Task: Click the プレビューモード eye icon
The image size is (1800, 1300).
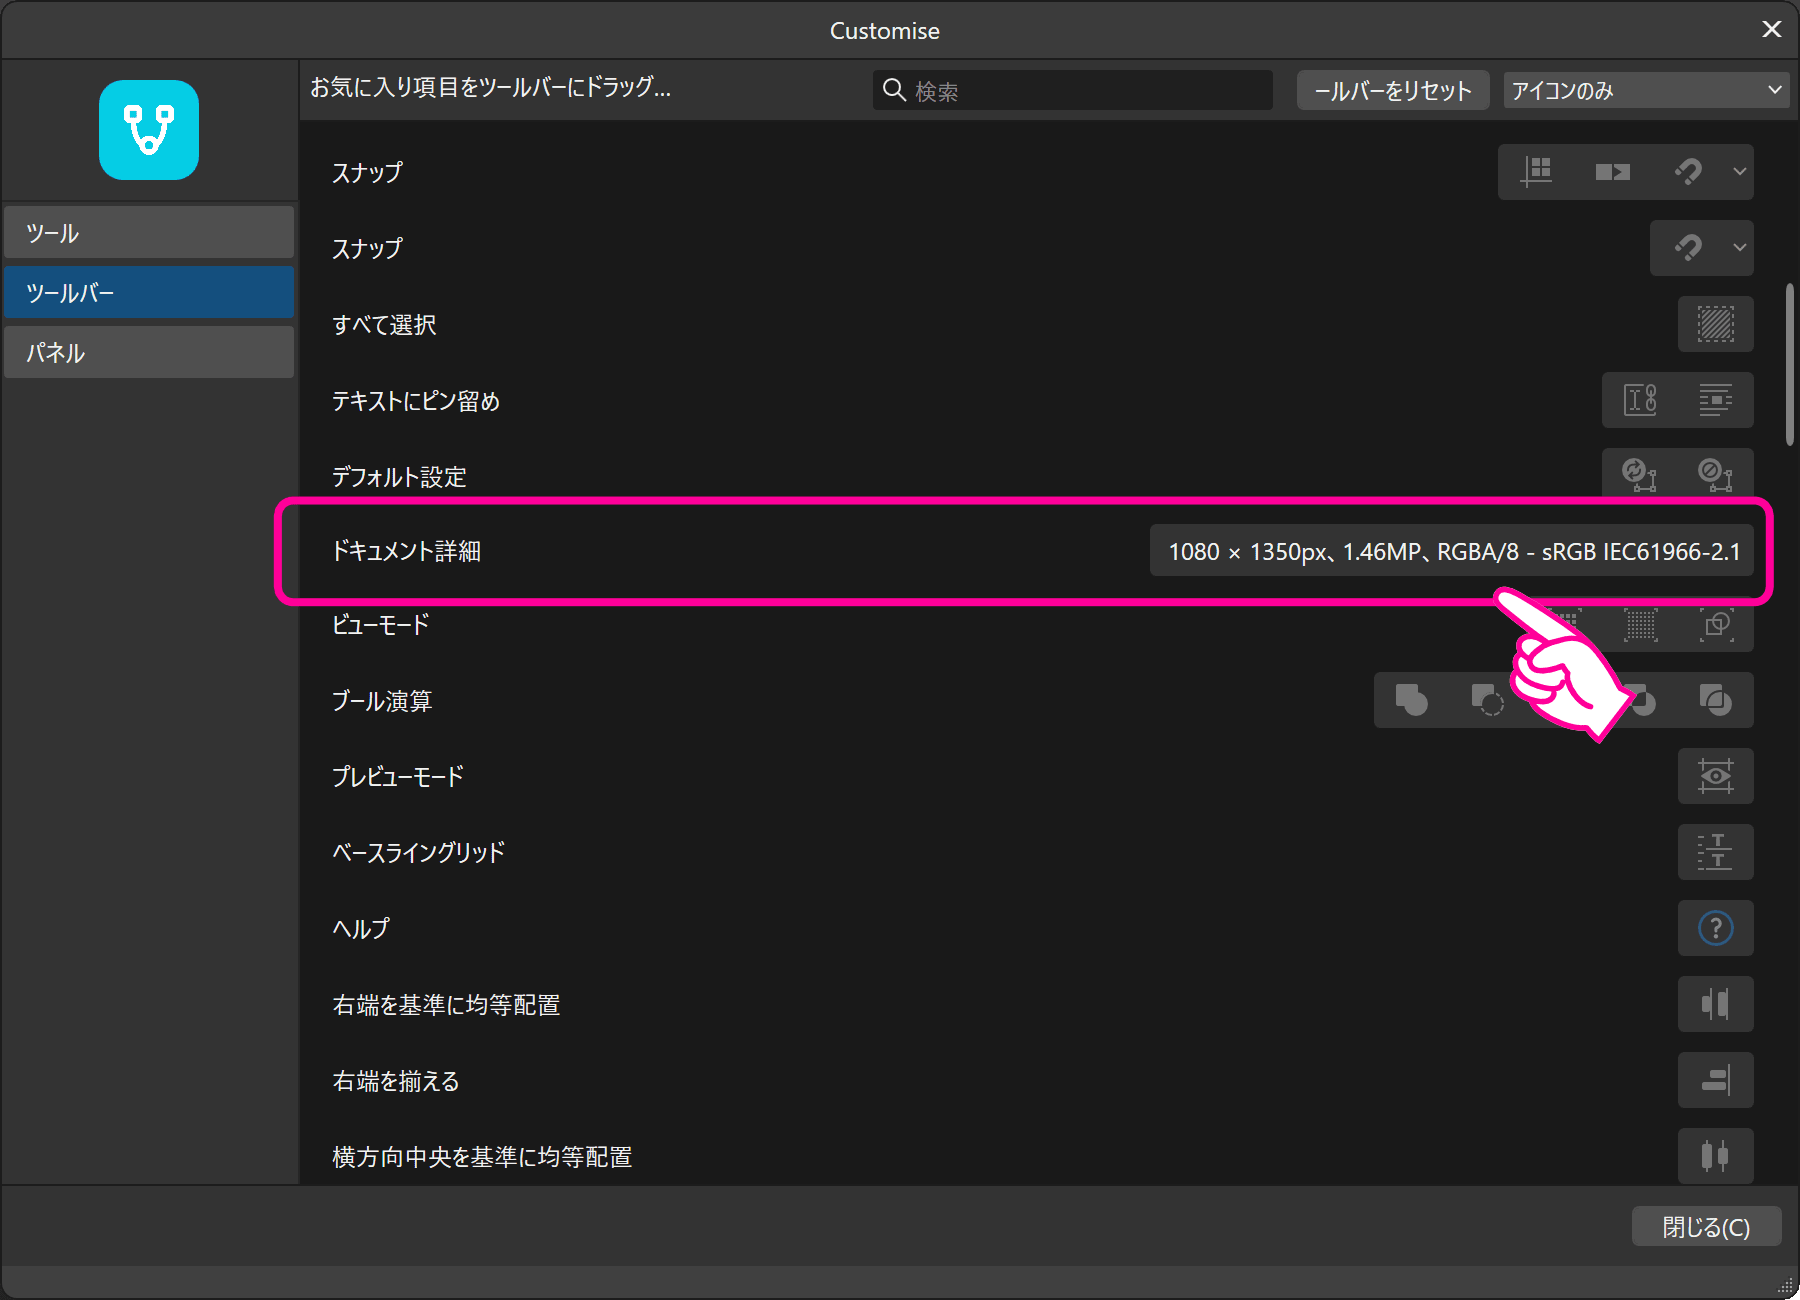Action: (1715, 776)
